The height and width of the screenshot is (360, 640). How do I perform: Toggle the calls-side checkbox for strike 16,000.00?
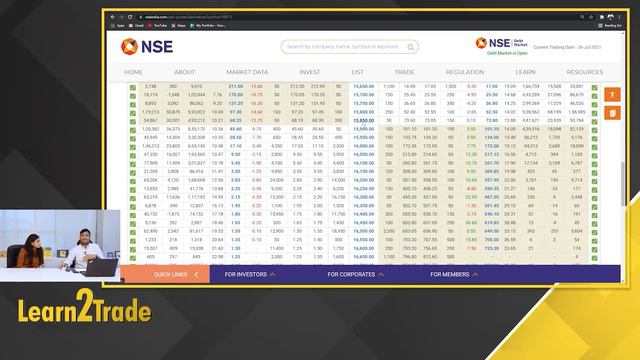point(133,147)
